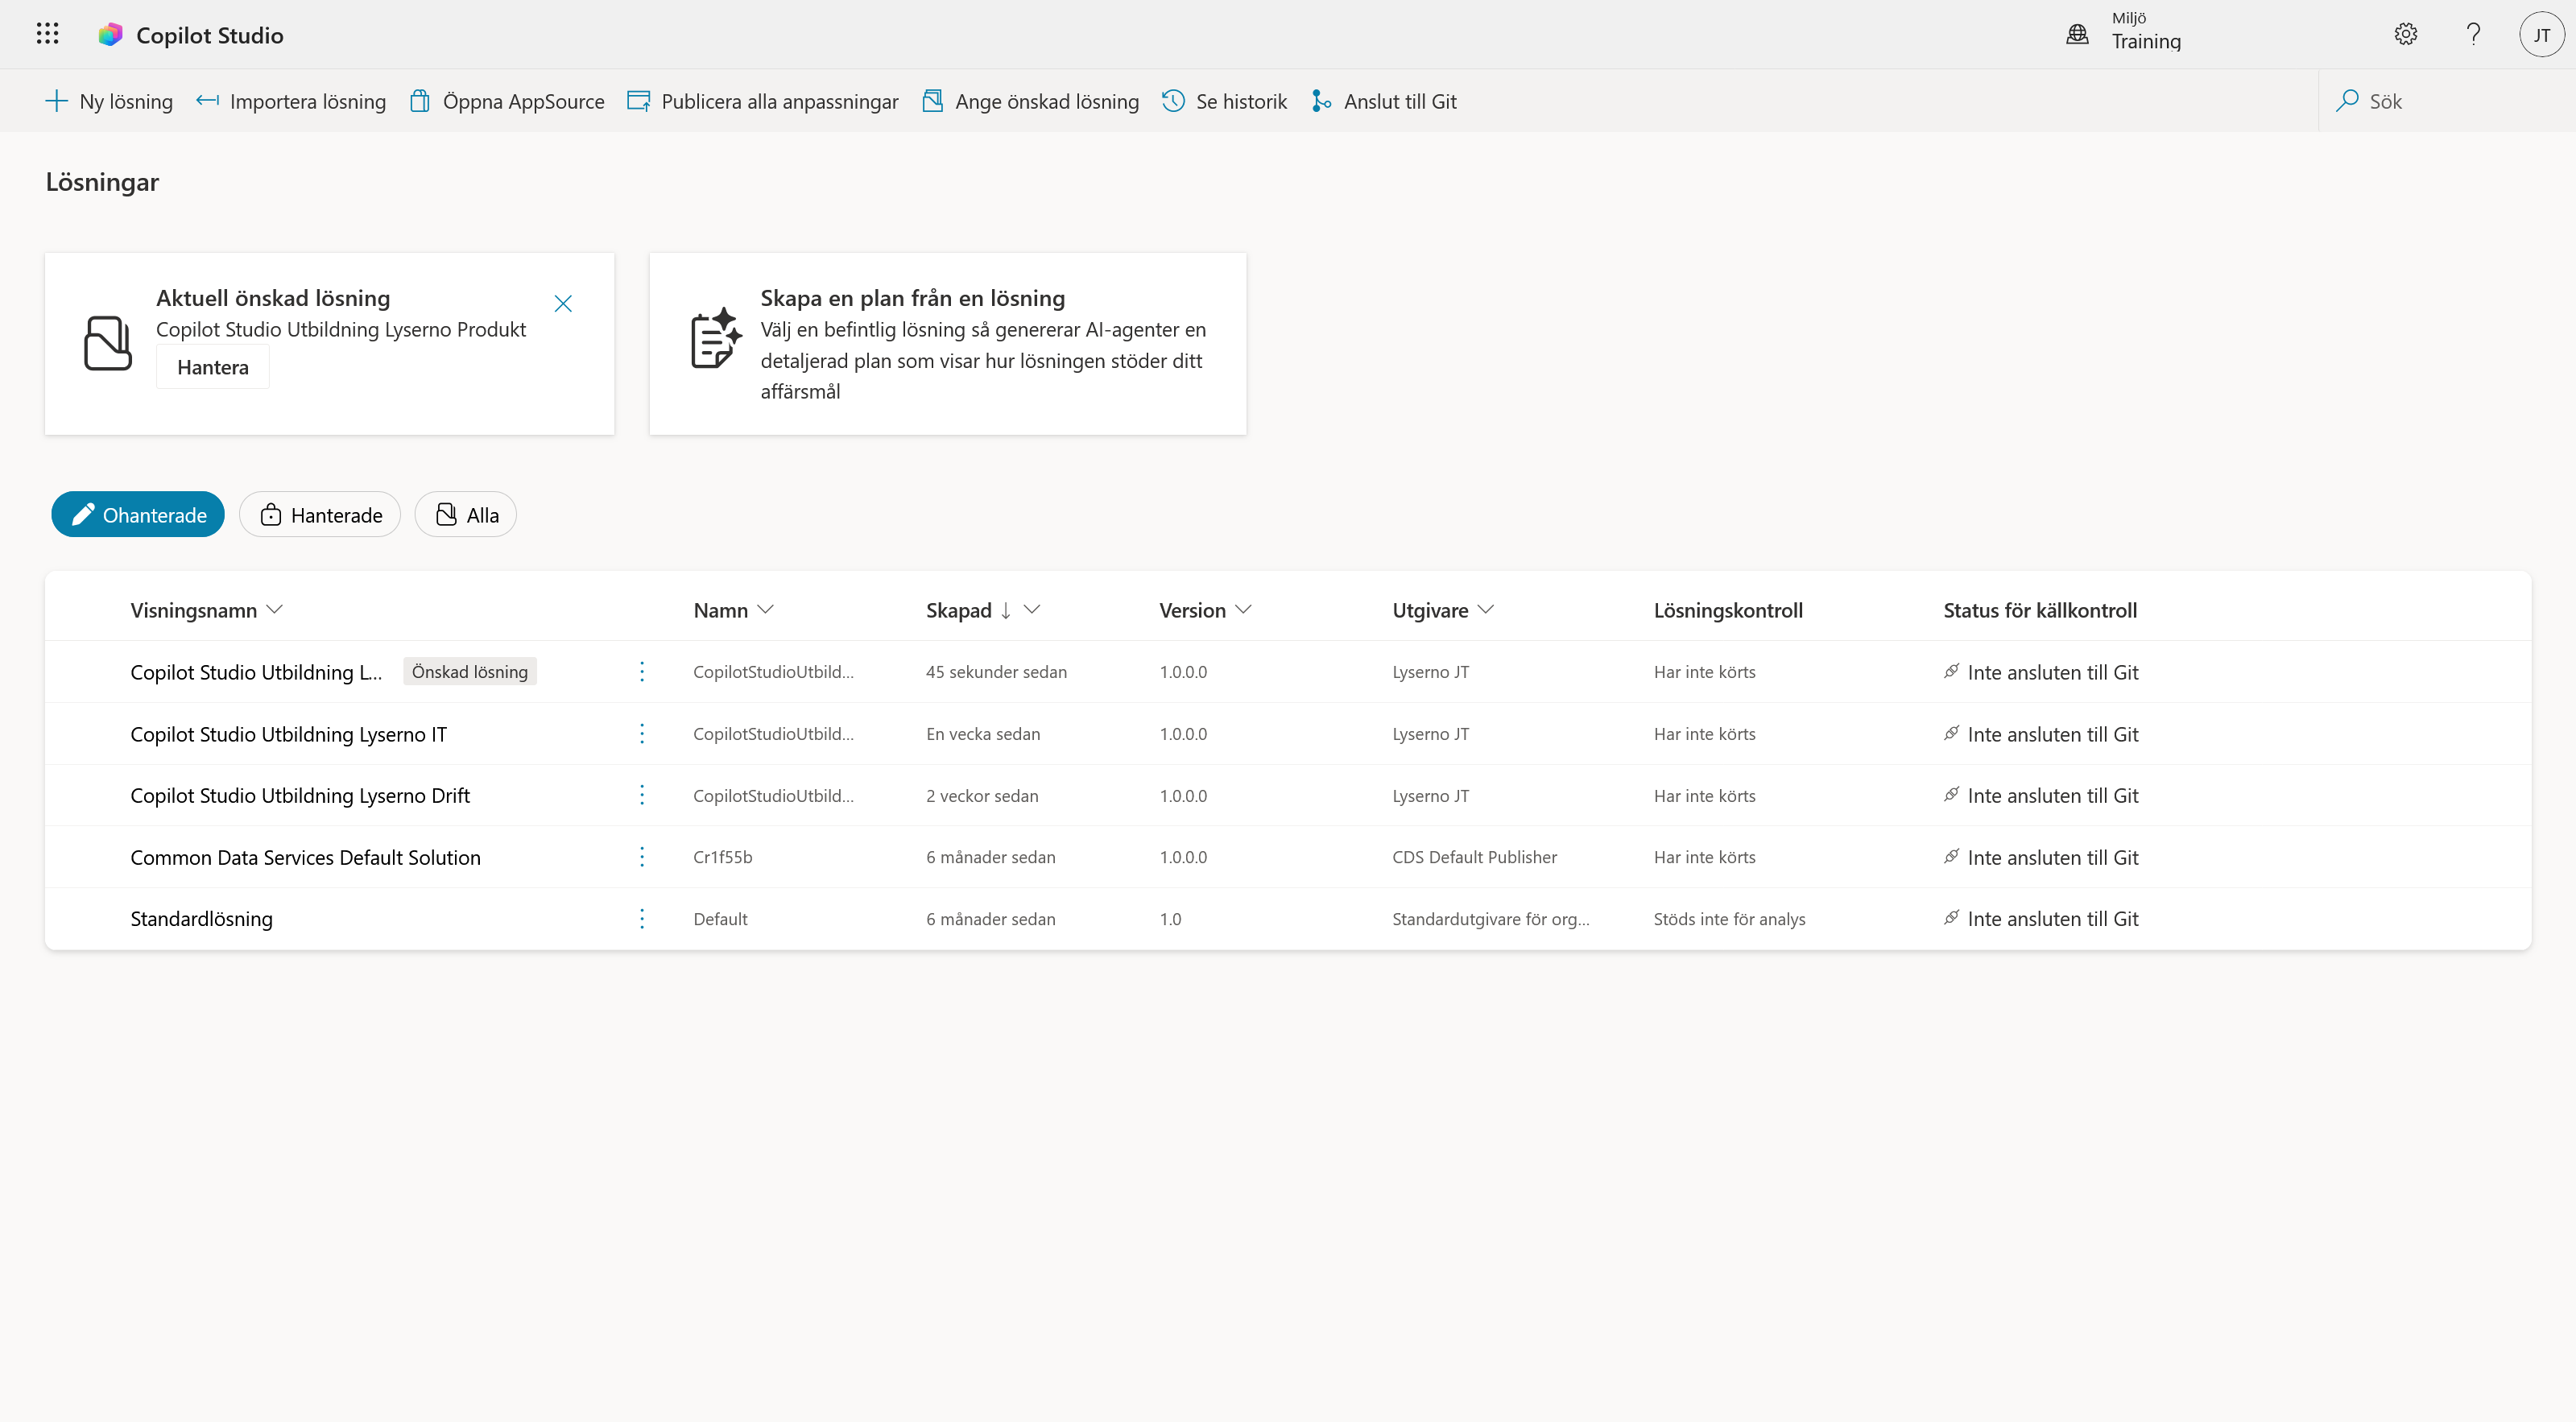Open more options for Standardlösning row
The width and height of the screenshot is (2576, 1422).
click(x=642, y=918)
